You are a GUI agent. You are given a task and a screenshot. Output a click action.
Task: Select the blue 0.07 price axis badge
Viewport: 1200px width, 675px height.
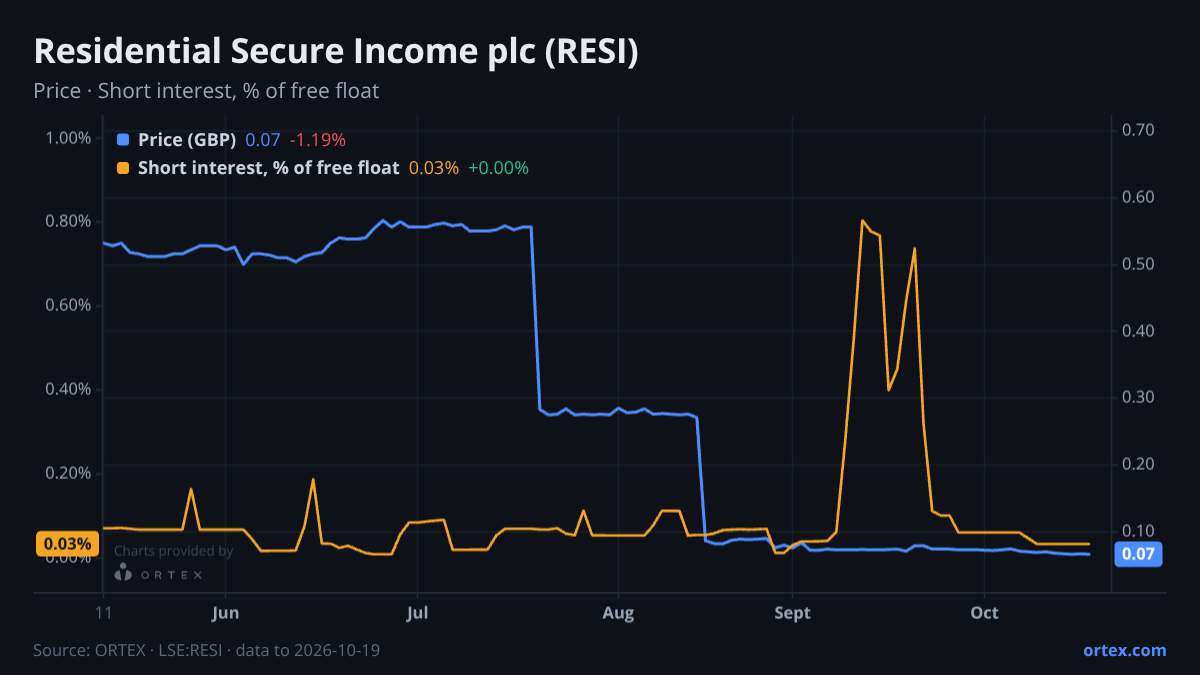(1138, 554)
